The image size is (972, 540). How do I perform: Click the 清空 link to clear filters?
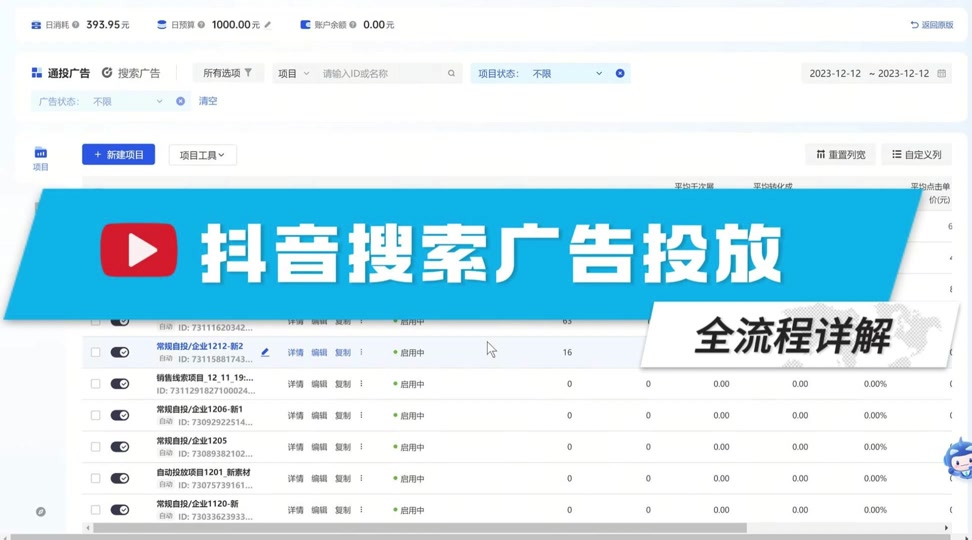208,101
